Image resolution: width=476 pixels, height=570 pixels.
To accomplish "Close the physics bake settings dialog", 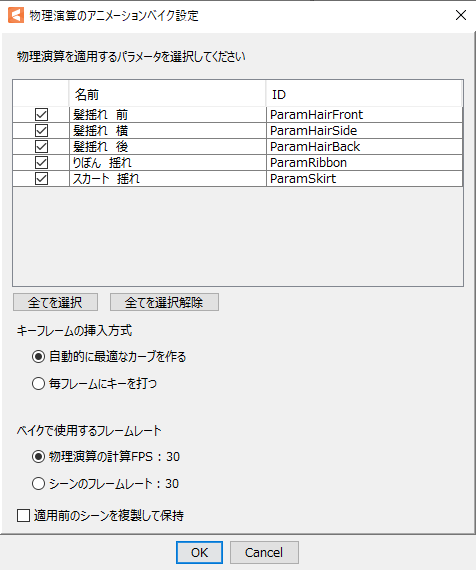I will tap(461, 15).
